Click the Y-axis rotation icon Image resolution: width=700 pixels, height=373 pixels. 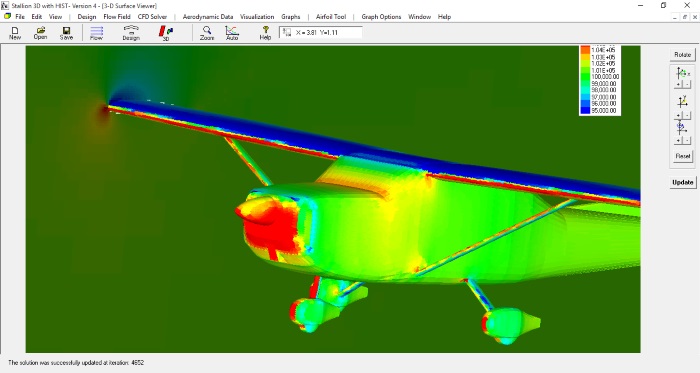point(683,102)
